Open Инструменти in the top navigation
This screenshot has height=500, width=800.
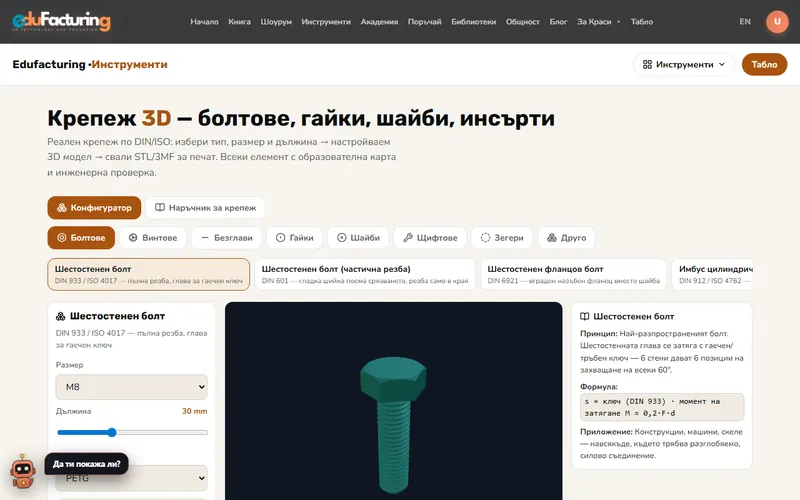326,22
